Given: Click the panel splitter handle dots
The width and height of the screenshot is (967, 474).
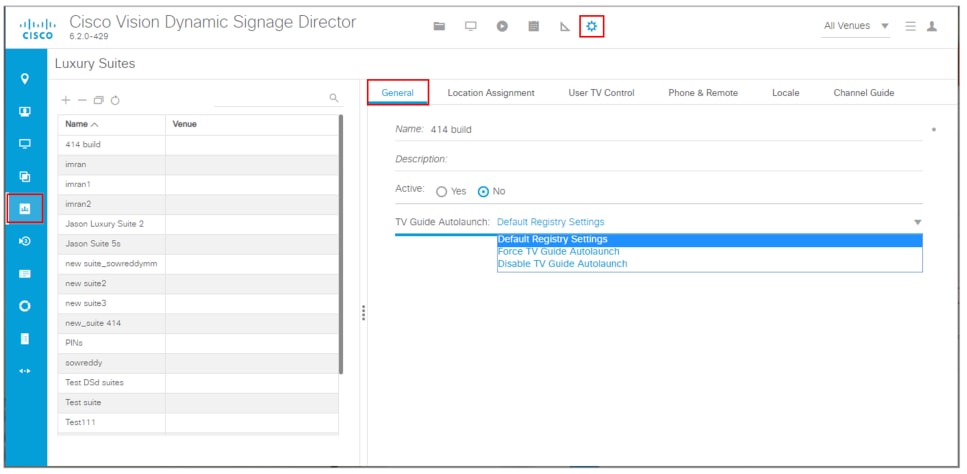Looking at the screenshot, I should [364, 313].
